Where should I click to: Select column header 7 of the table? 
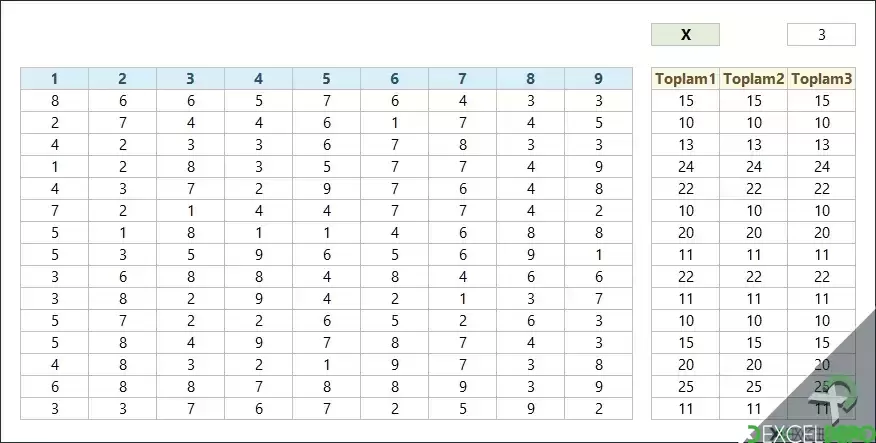coord(463,79)
